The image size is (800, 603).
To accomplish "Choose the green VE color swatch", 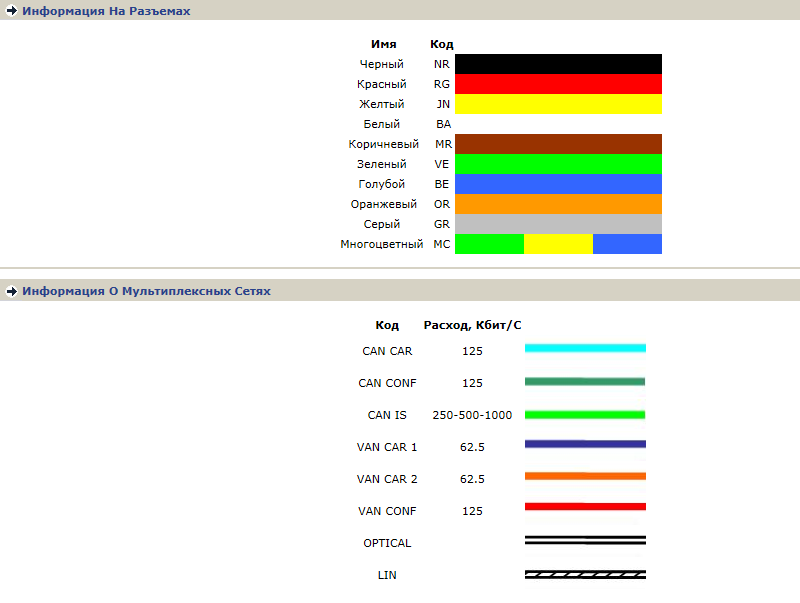I will click(558, 164).
